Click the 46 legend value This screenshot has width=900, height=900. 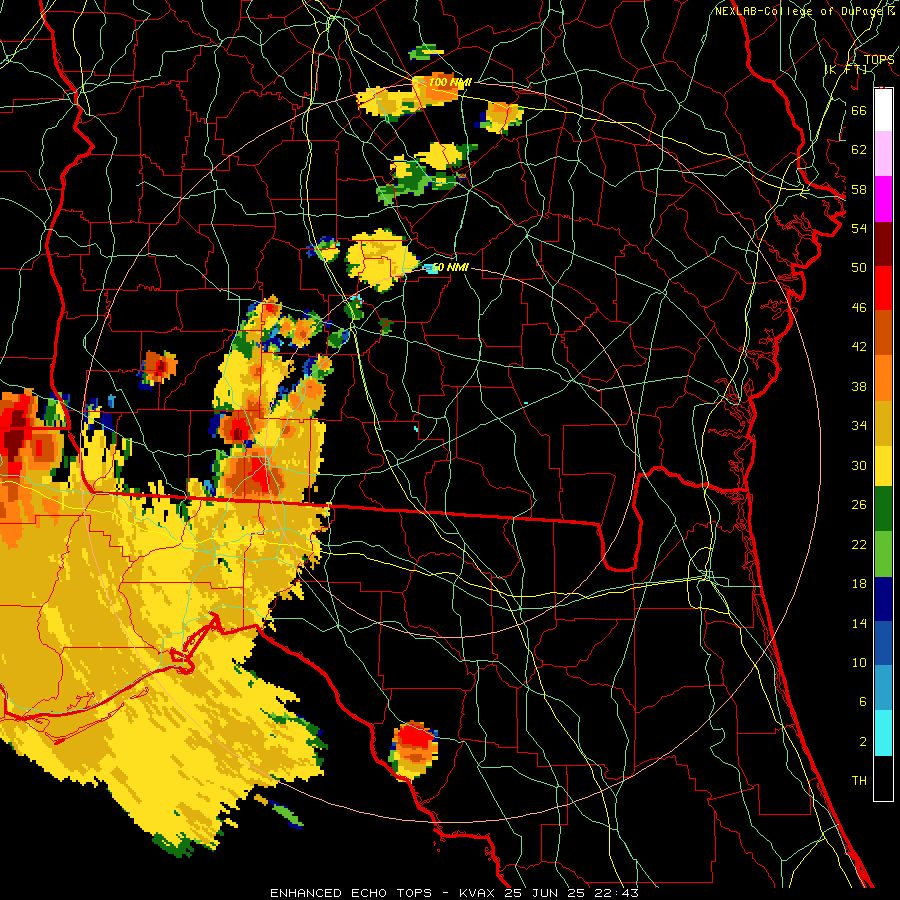(x=859, y=308)
